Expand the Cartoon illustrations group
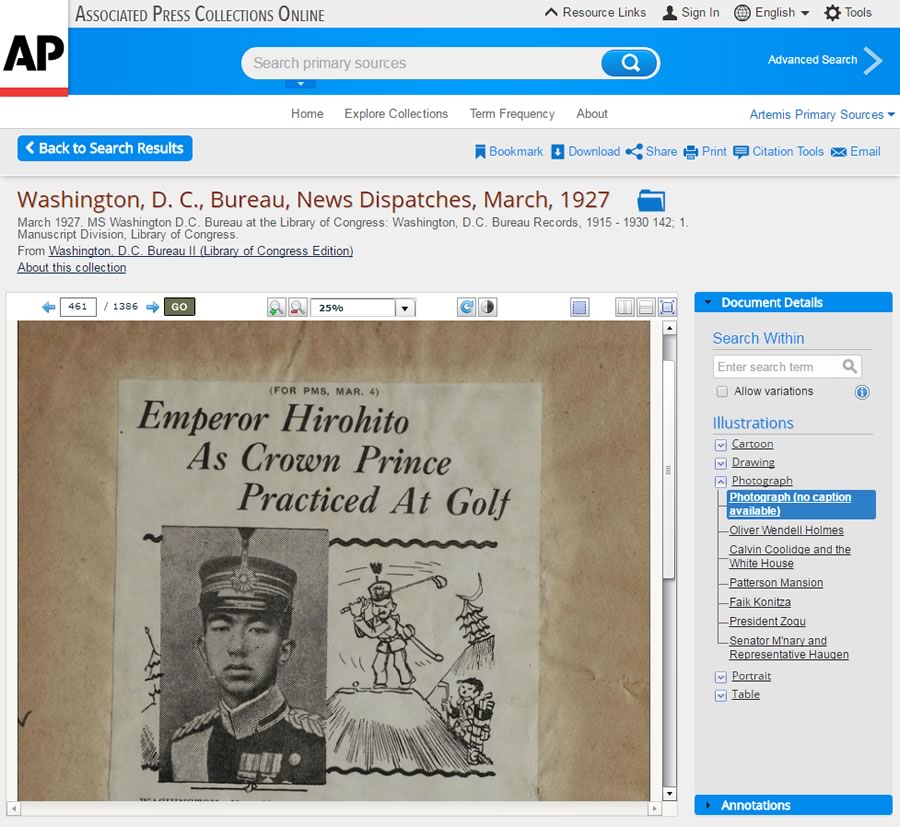The width and height of the screenshot is (900, 827). click(x=721, y=445)
